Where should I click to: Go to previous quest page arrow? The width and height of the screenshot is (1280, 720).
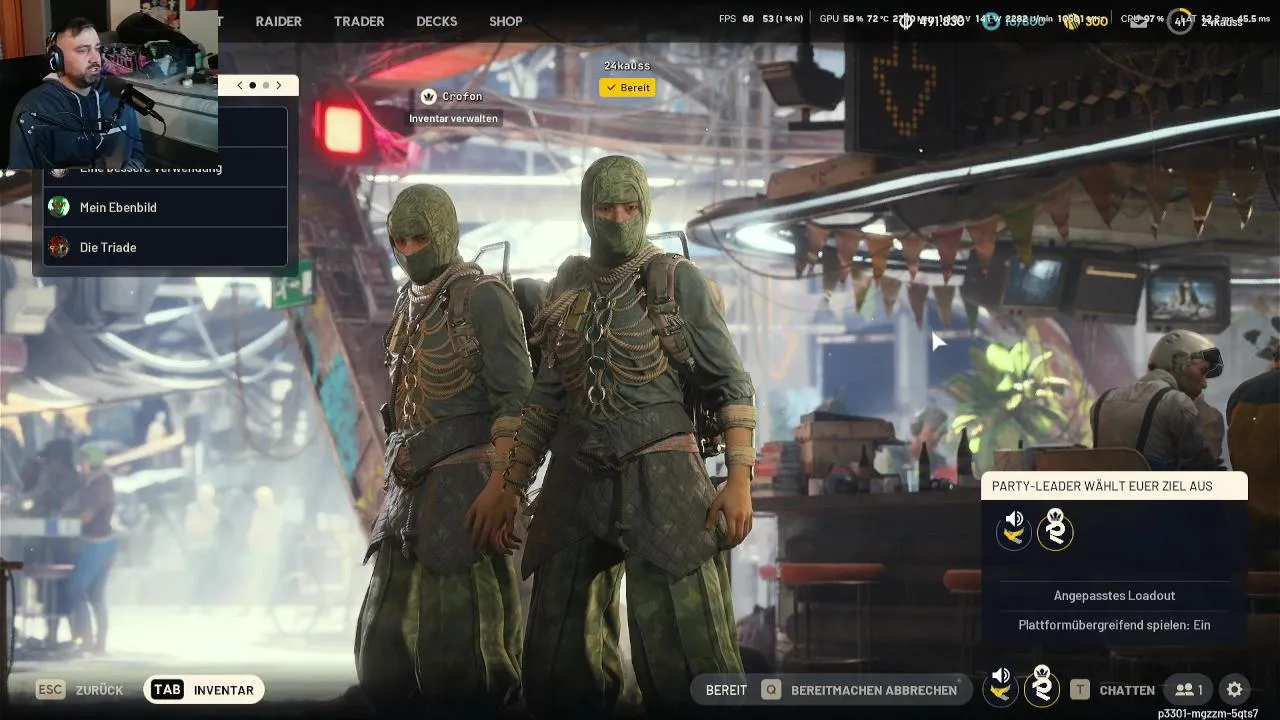[x=240, y=86]
